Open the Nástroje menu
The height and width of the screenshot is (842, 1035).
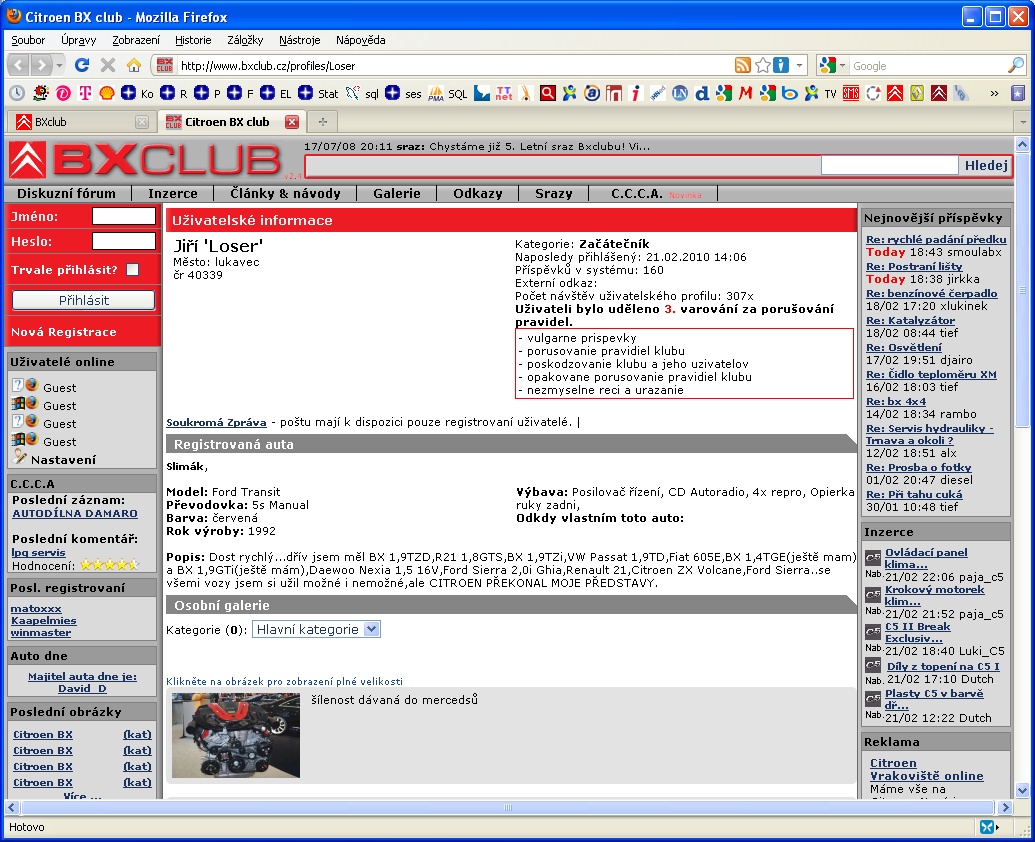(300, 40)
